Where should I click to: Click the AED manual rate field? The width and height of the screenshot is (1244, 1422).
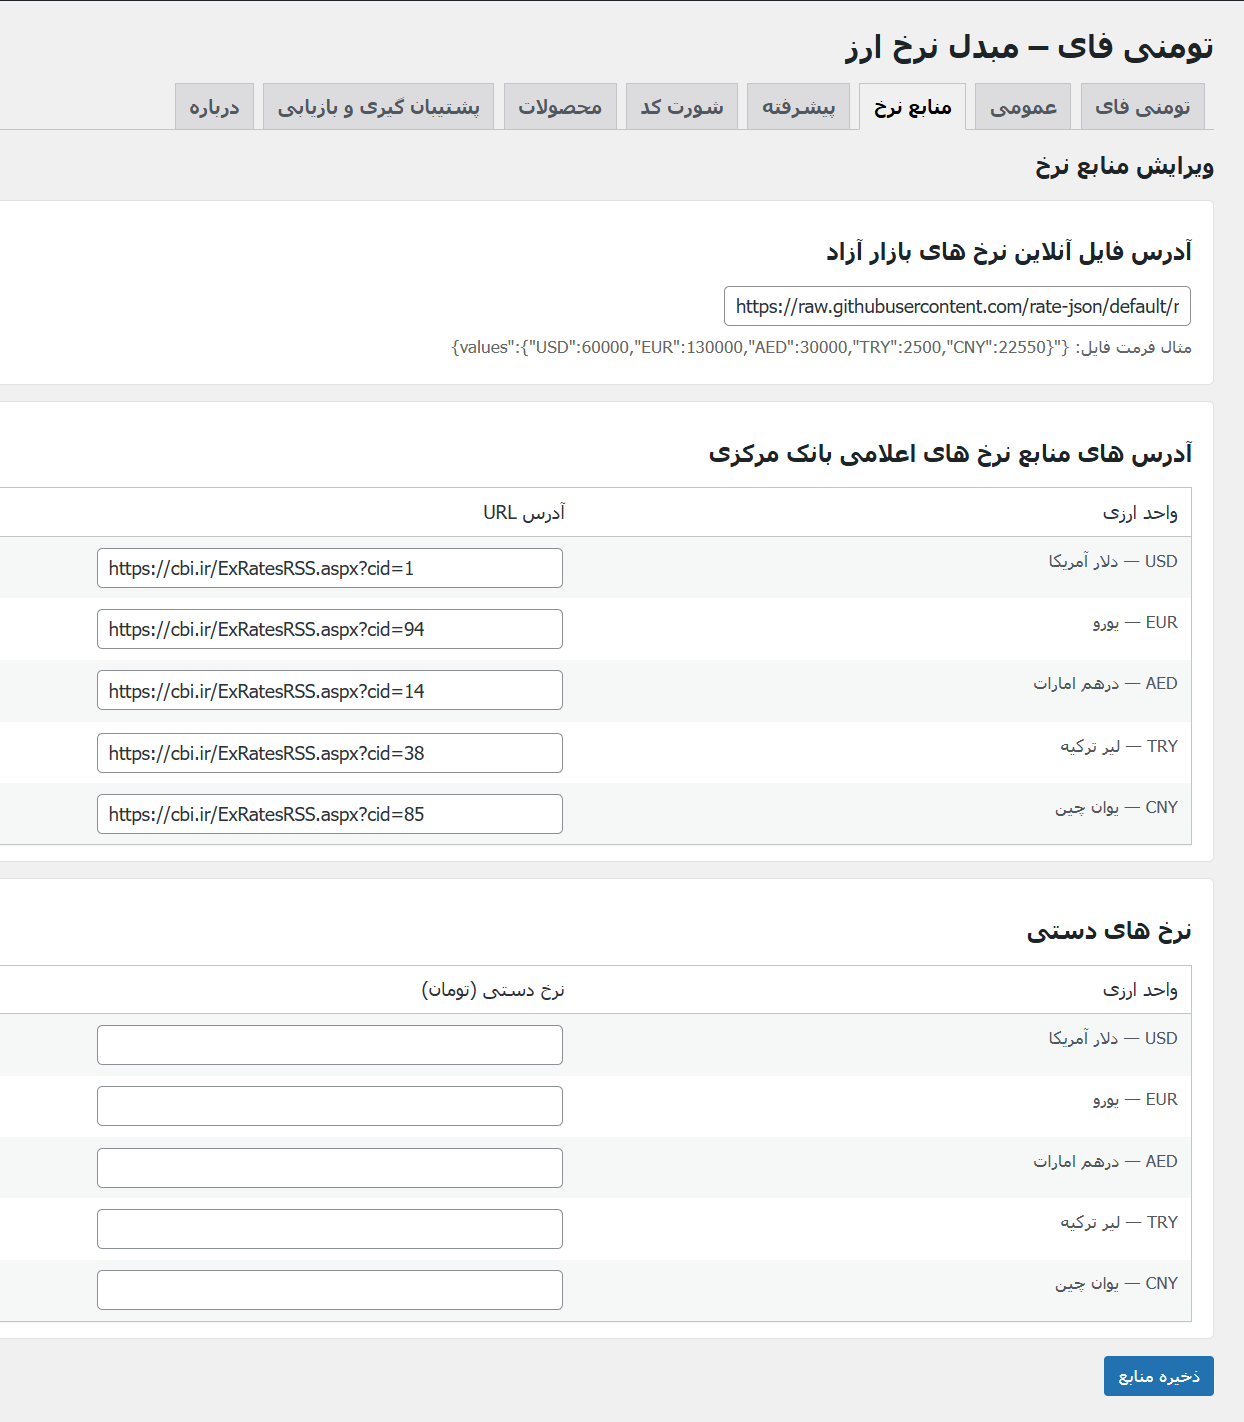329,1167
